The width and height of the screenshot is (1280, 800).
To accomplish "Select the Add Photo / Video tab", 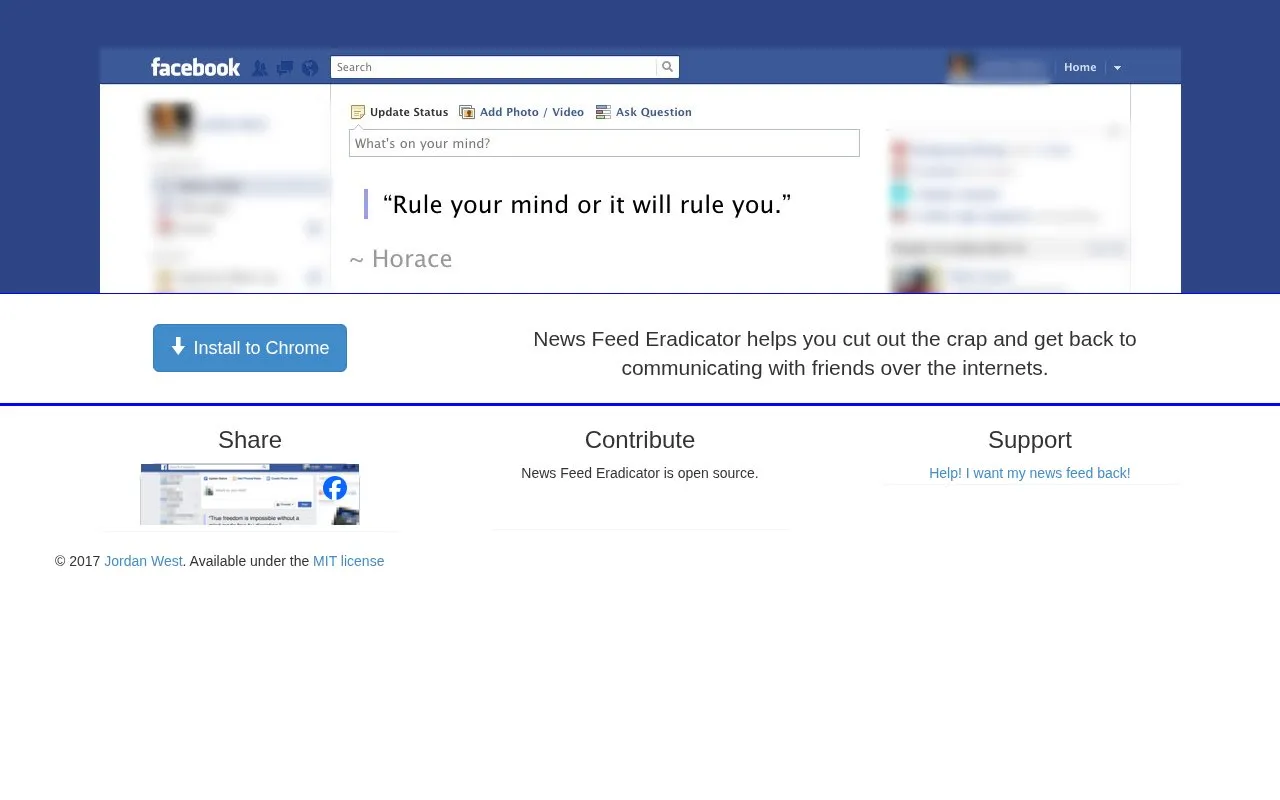I will 522,112.
